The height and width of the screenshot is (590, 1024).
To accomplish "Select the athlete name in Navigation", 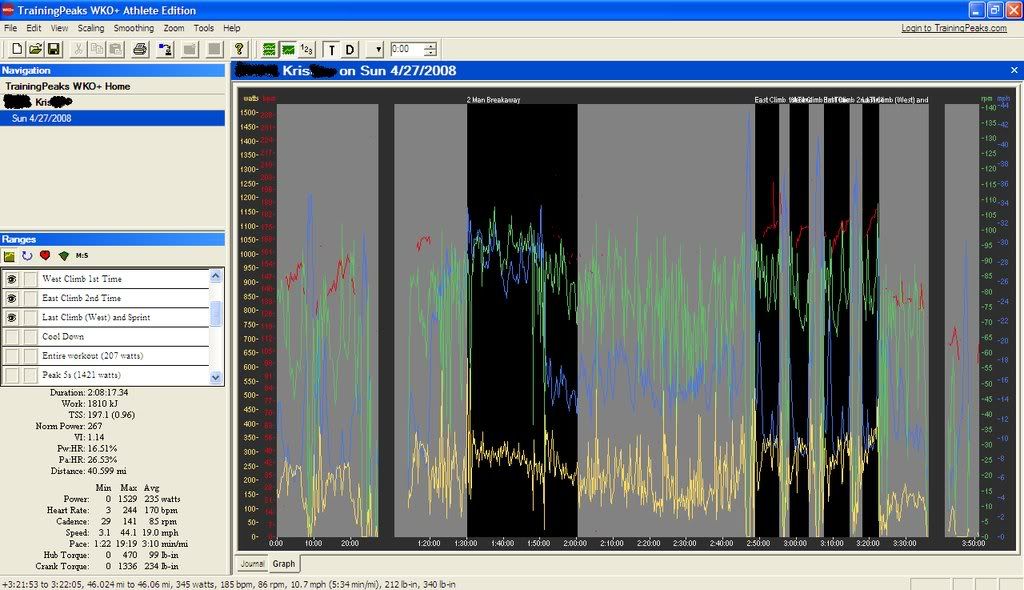I will 38,102.
